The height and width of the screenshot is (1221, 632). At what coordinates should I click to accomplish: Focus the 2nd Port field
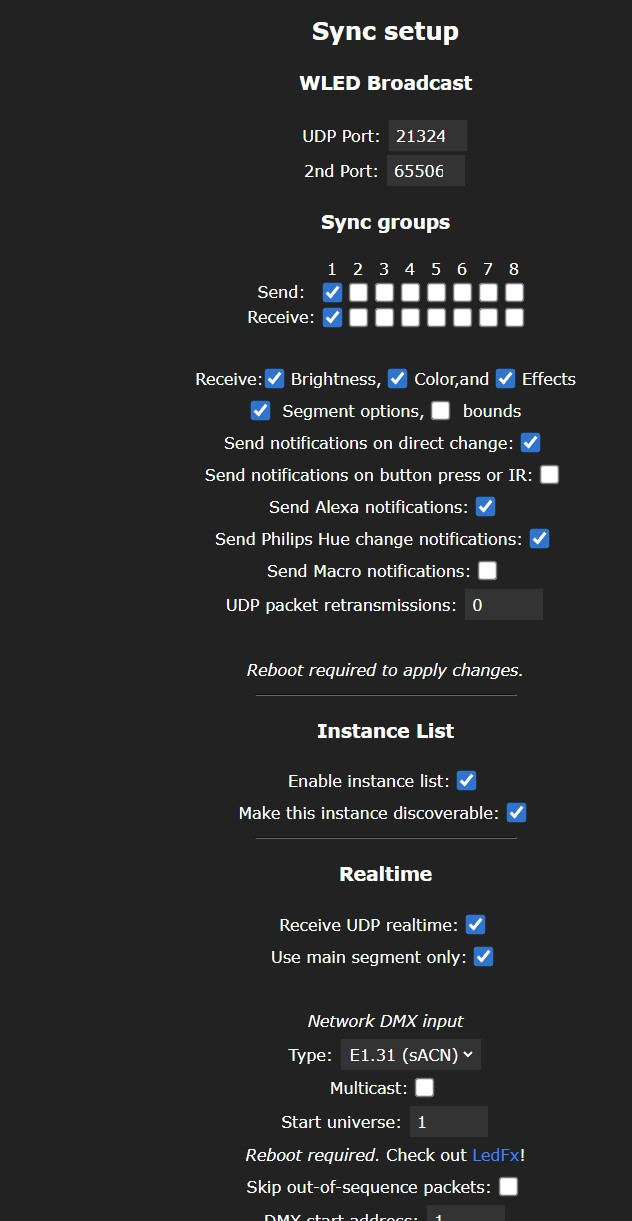click(426, 170)
